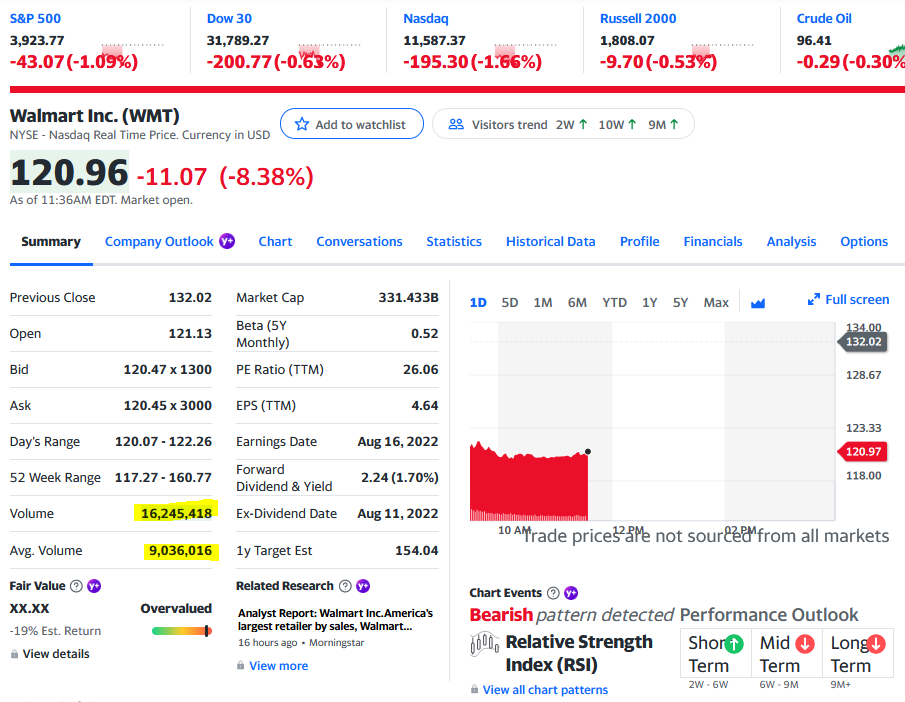Click the highlighted Volume value 16,245,418
This screenshot has width=905, height=702.
(176, 513)
